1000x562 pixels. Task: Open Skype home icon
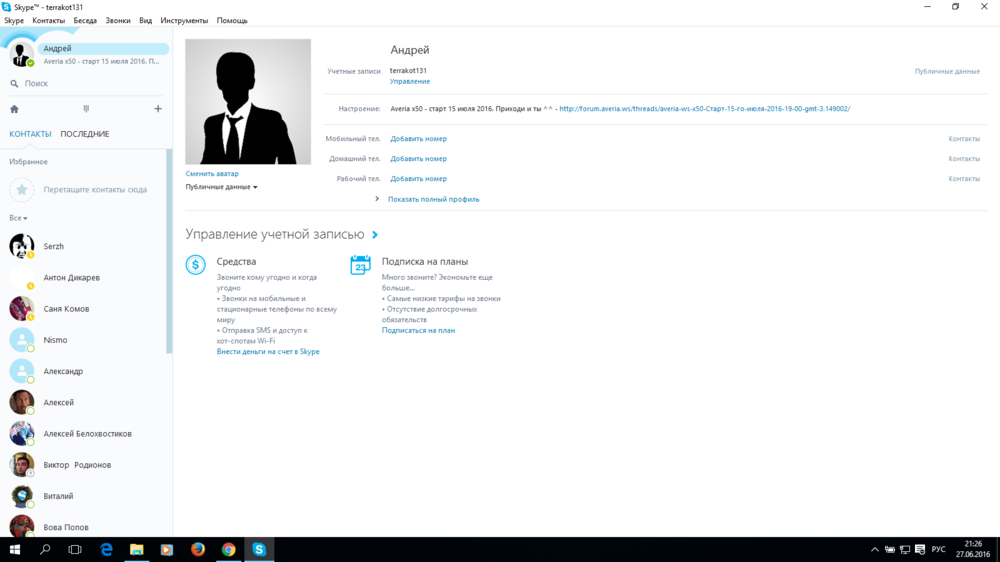tap(14, 109)
